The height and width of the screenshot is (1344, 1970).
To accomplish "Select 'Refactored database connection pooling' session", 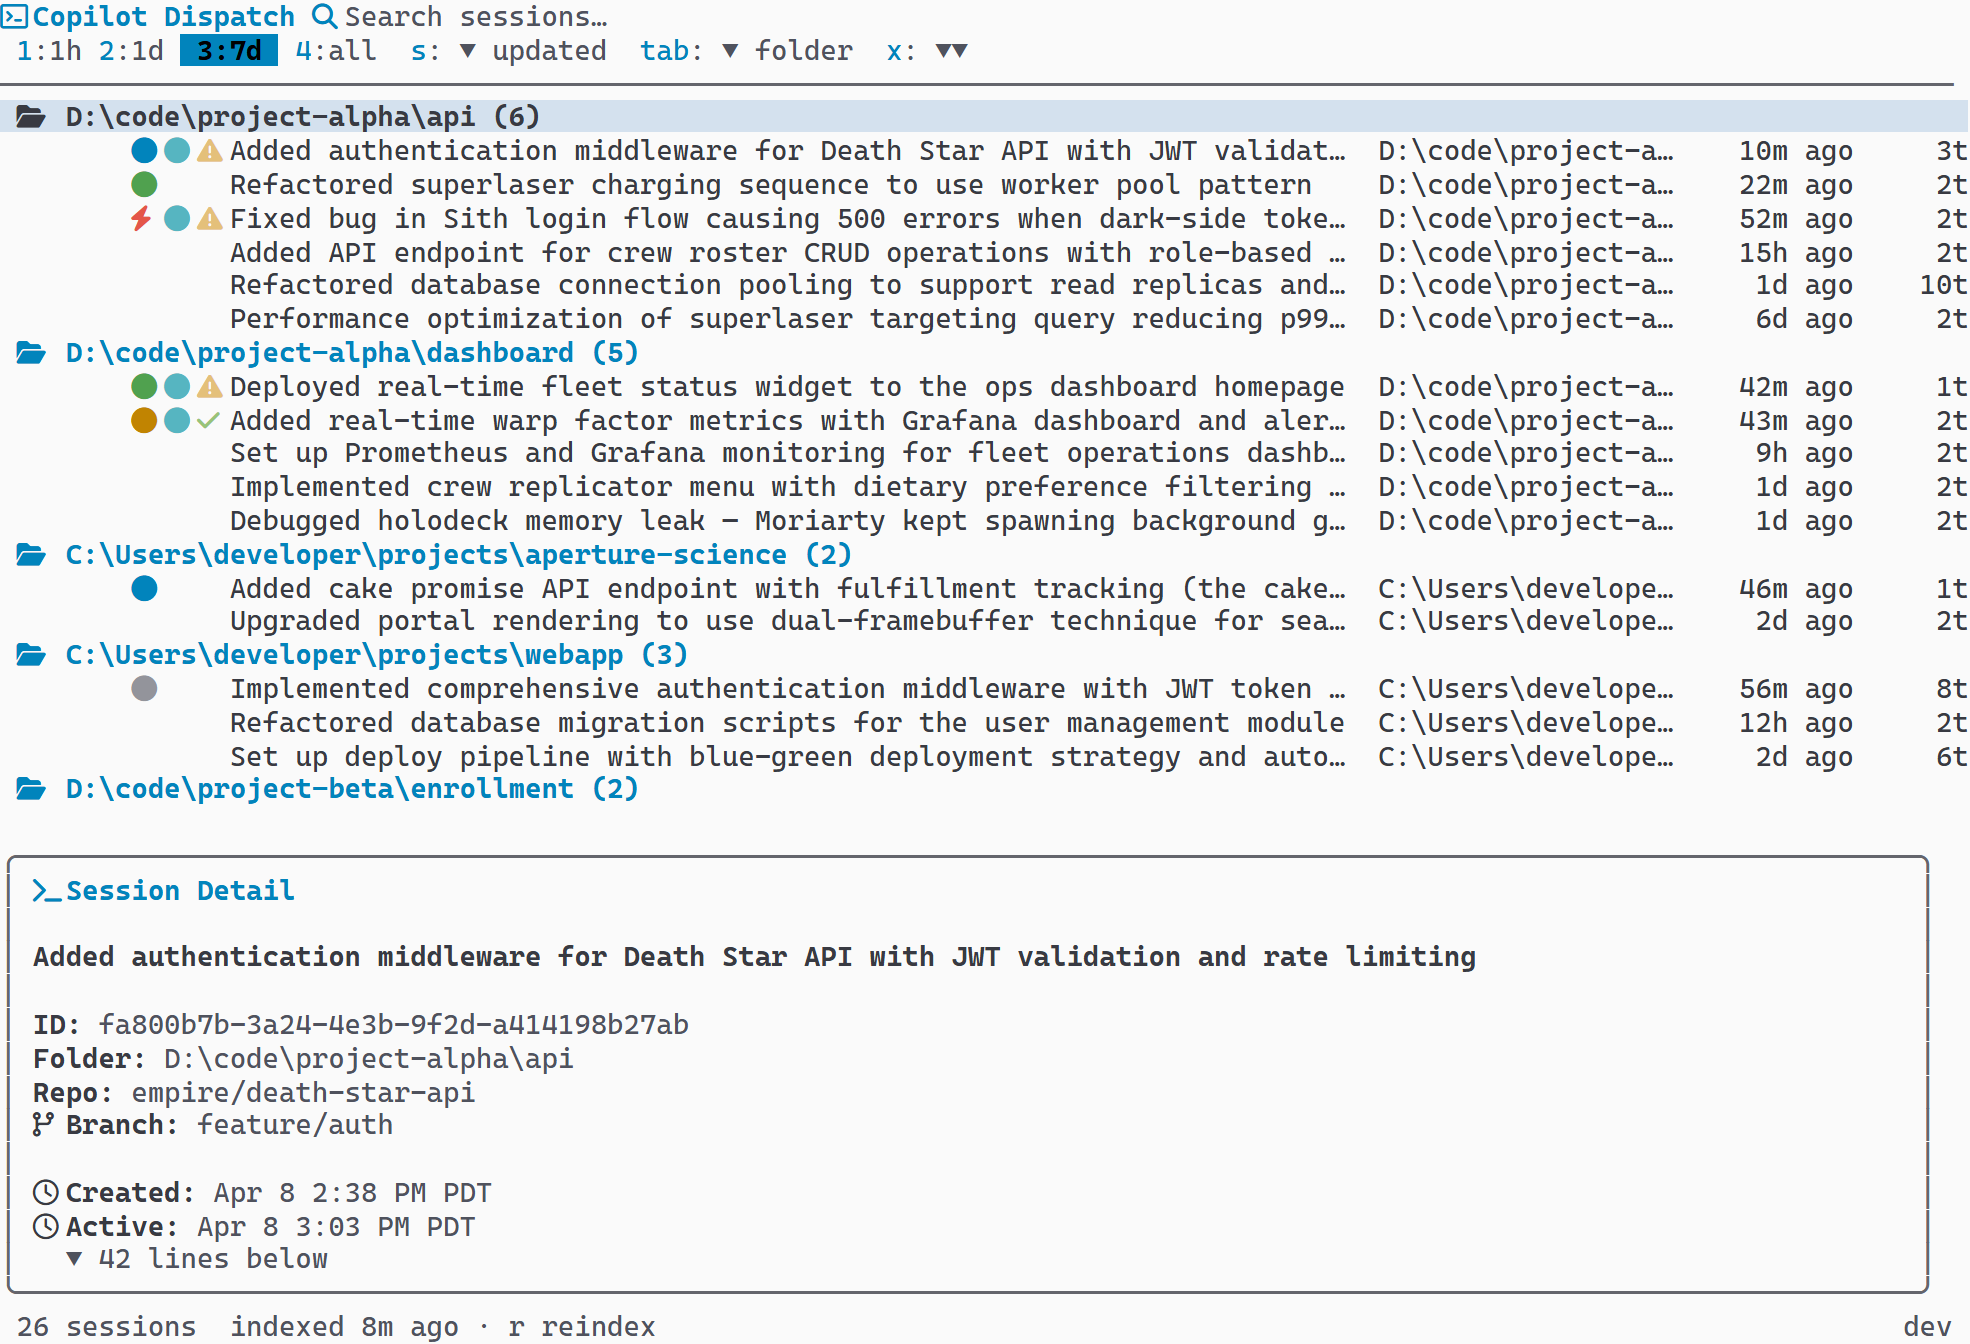I will (x=985, y=285).
